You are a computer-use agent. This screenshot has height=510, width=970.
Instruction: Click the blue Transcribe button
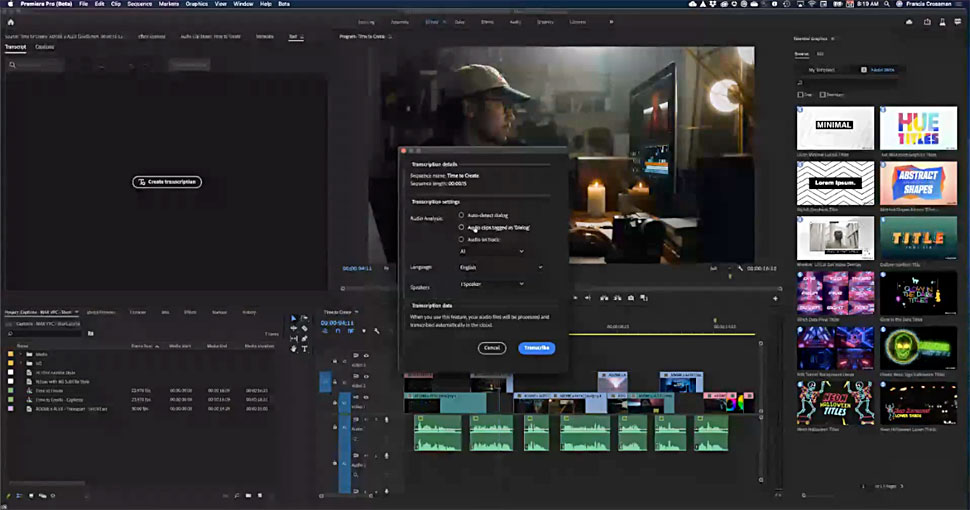(536, 348)
